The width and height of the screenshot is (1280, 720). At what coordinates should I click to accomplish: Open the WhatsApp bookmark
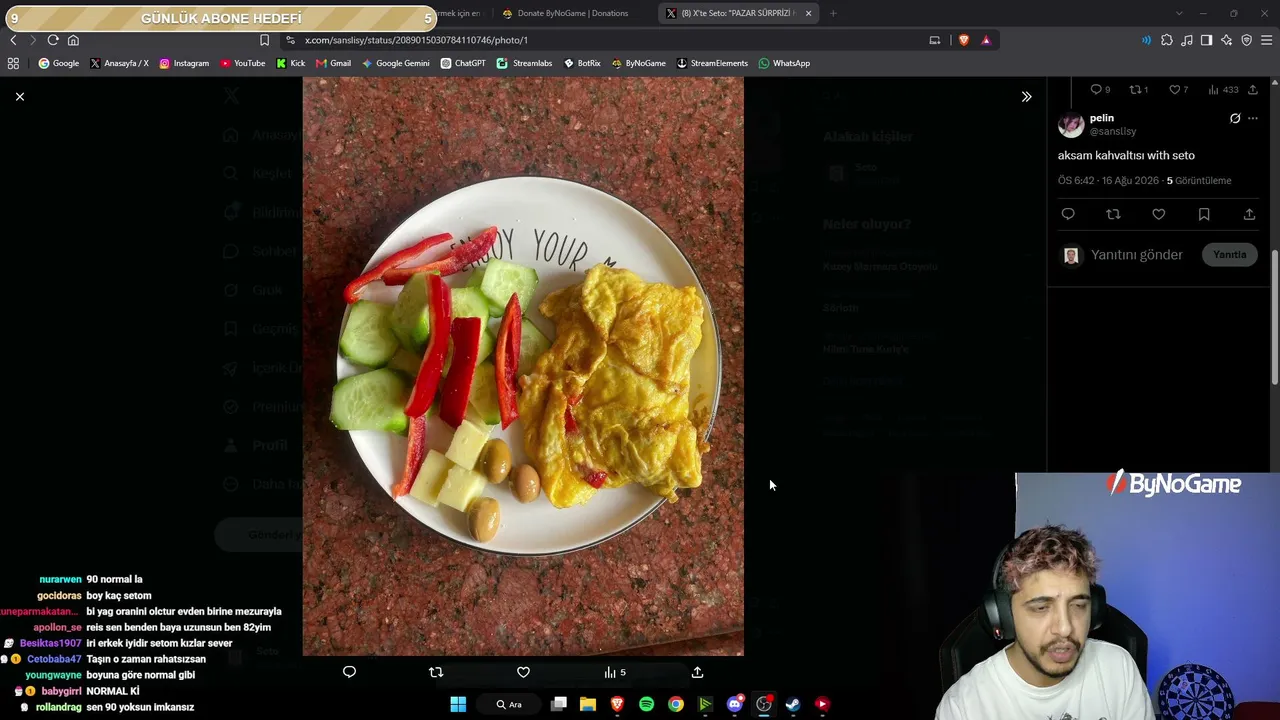(784, 63)
